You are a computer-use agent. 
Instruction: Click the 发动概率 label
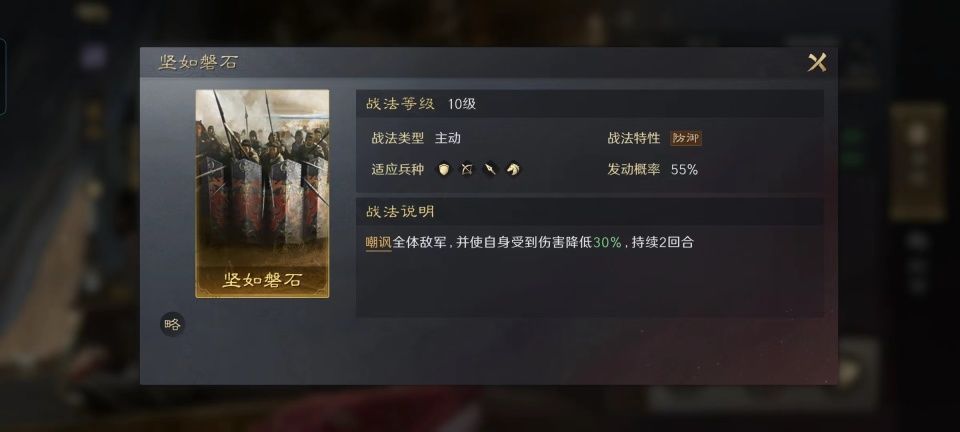tap(634, 169)
